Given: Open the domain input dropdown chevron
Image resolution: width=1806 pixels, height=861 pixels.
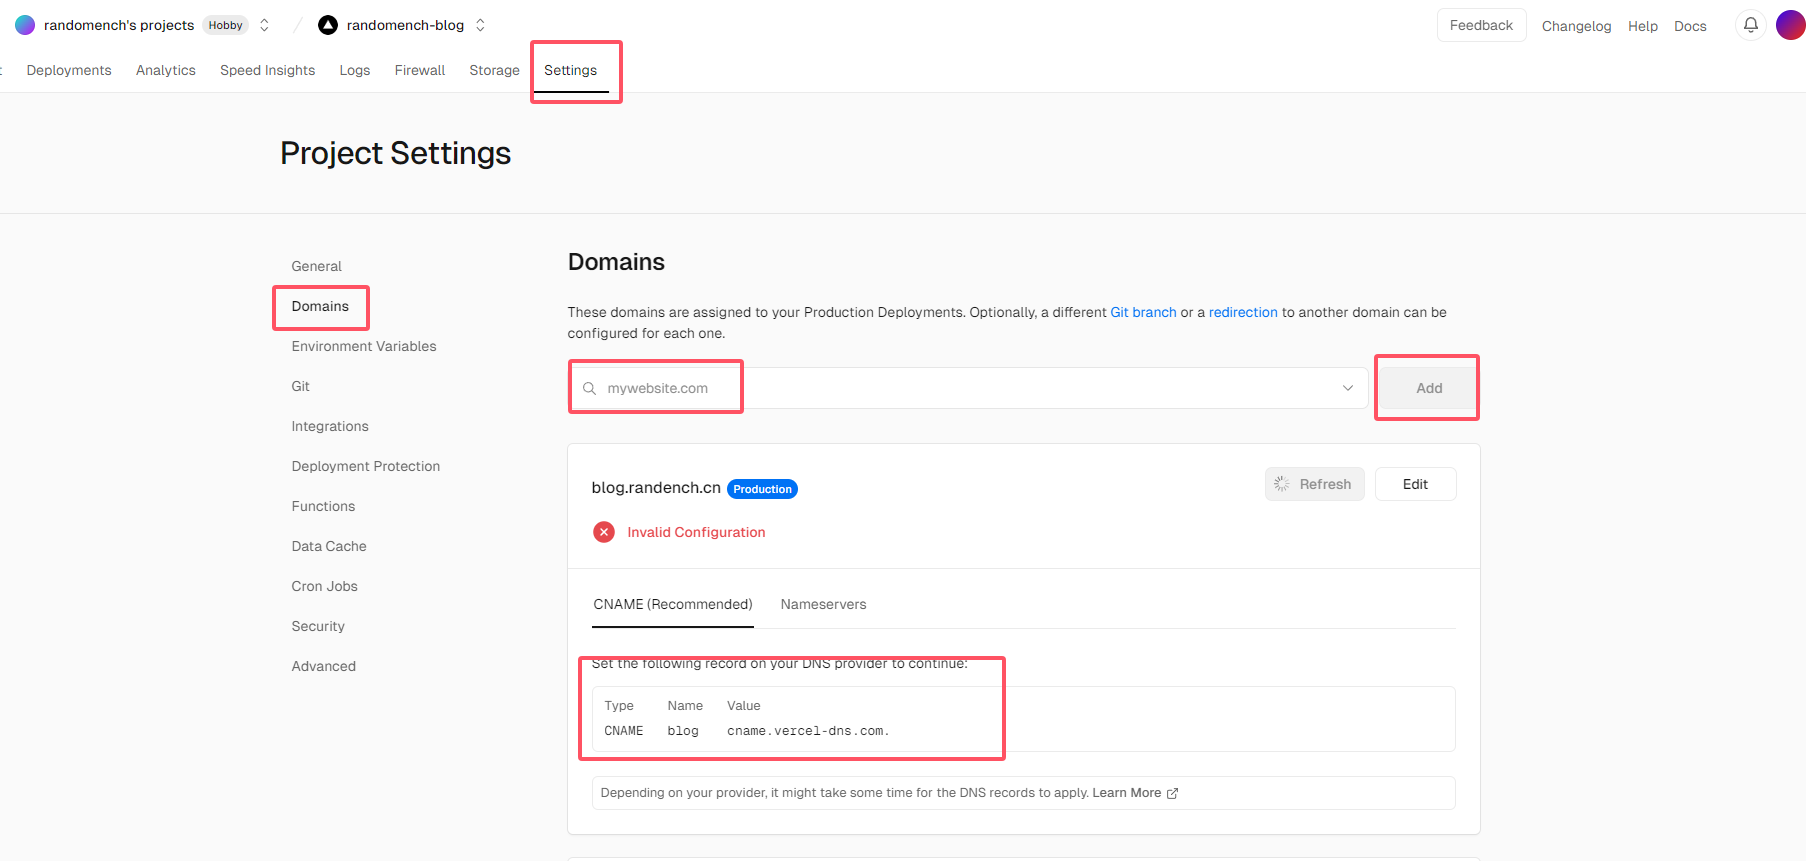Looking at the screenshot, I should [1347, 388].
